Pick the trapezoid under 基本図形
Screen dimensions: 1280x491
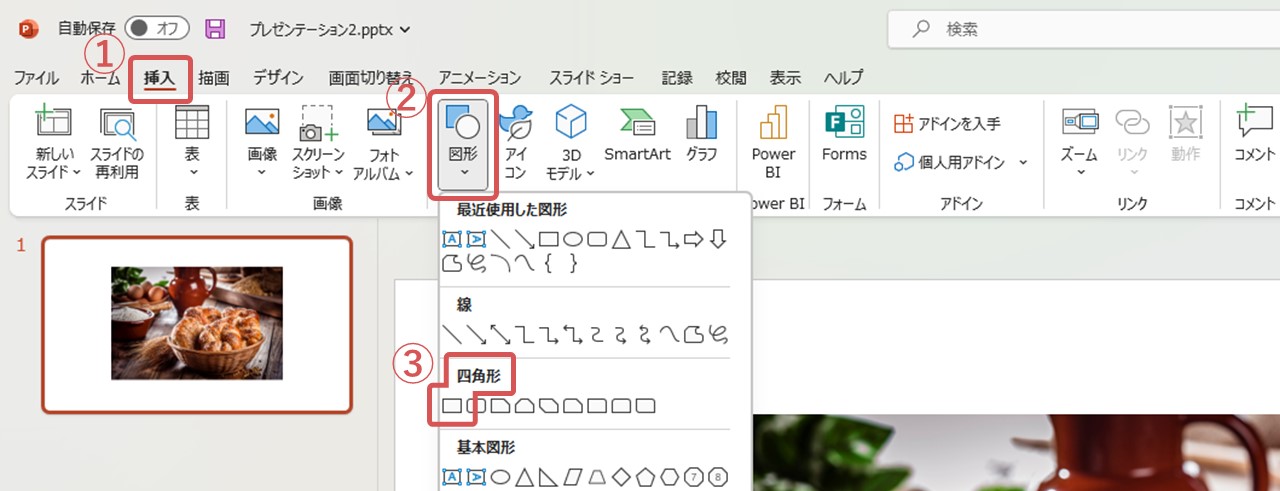596,477
